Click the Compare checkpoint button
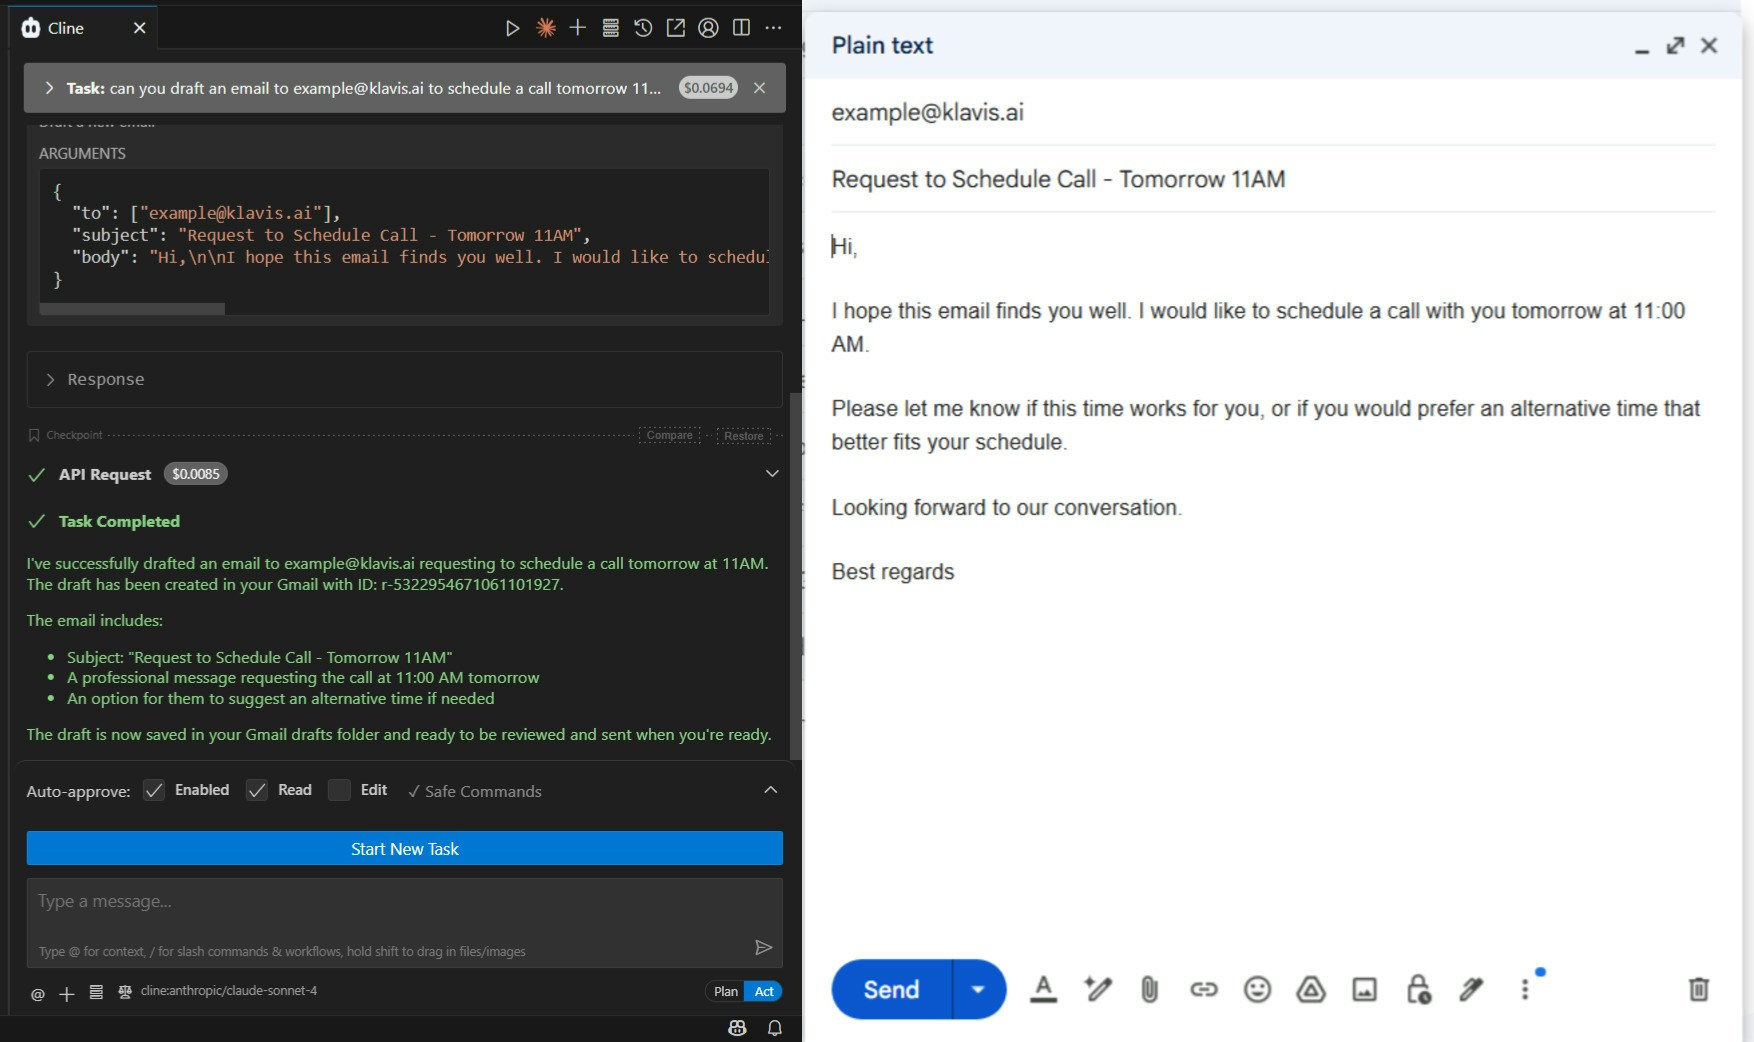The height and width of the screenshot is (1042, 1754). pos(669,435)
